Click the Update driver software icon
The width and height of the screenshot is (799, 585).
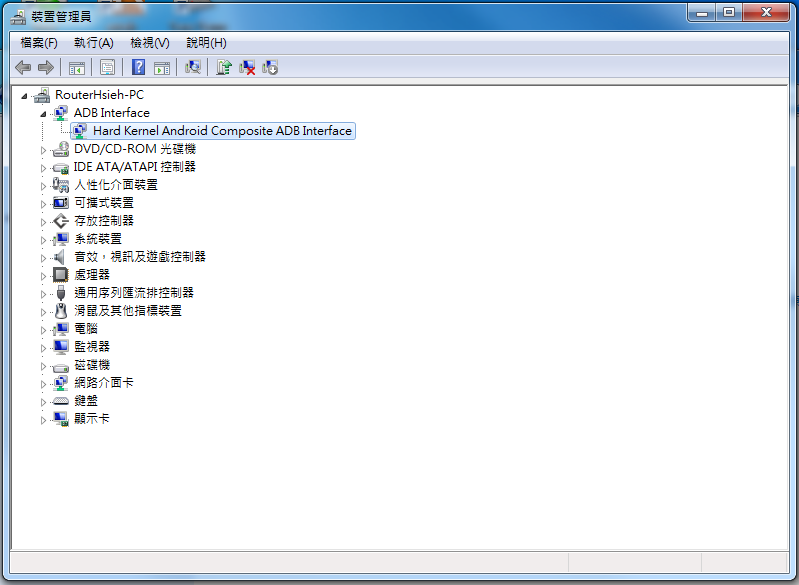tap(224, 67)
